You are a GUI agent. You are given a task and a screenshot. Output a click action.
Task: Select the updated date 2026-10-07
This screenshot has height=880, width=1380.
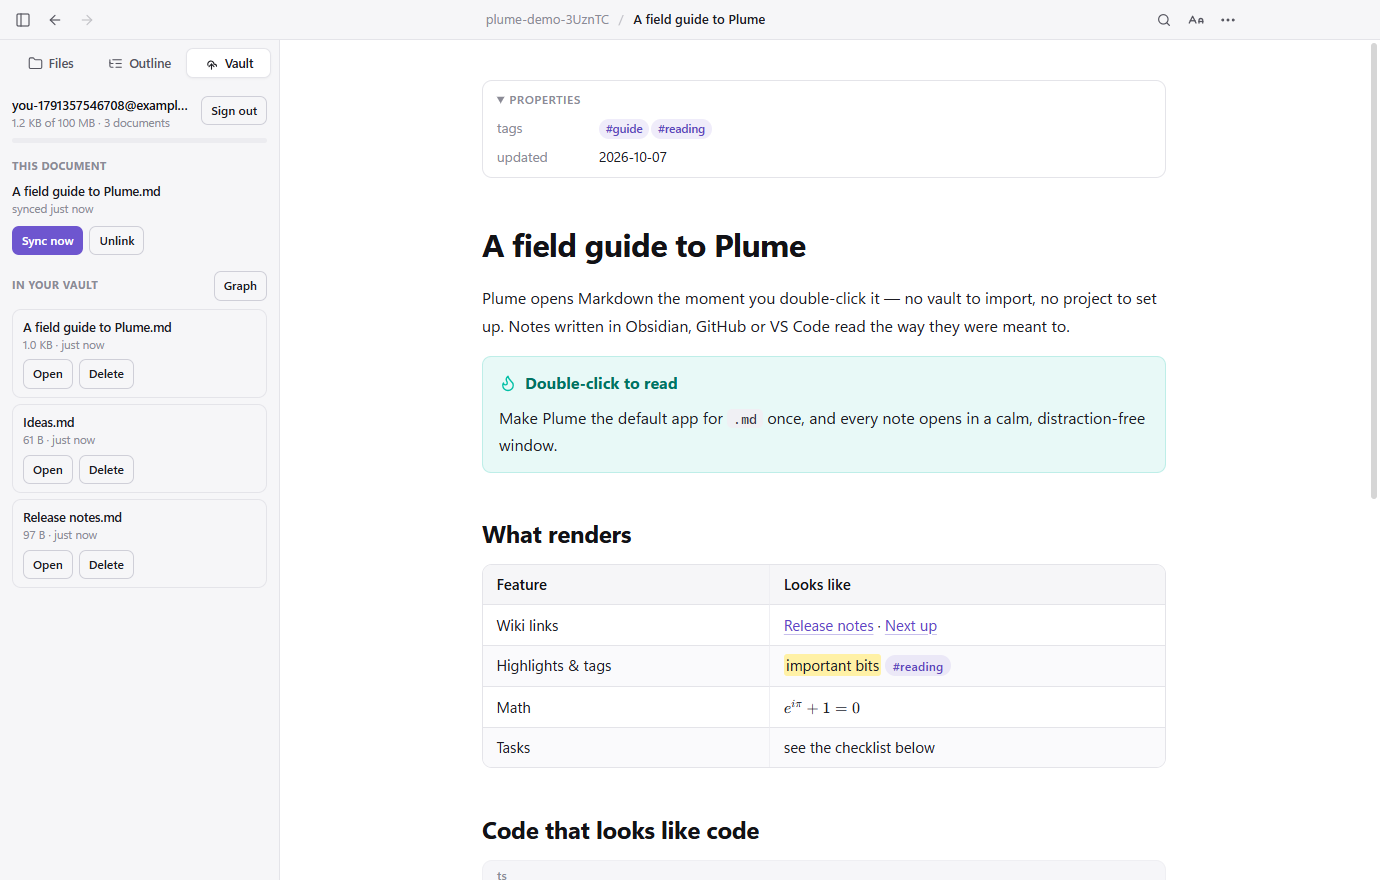633,158
